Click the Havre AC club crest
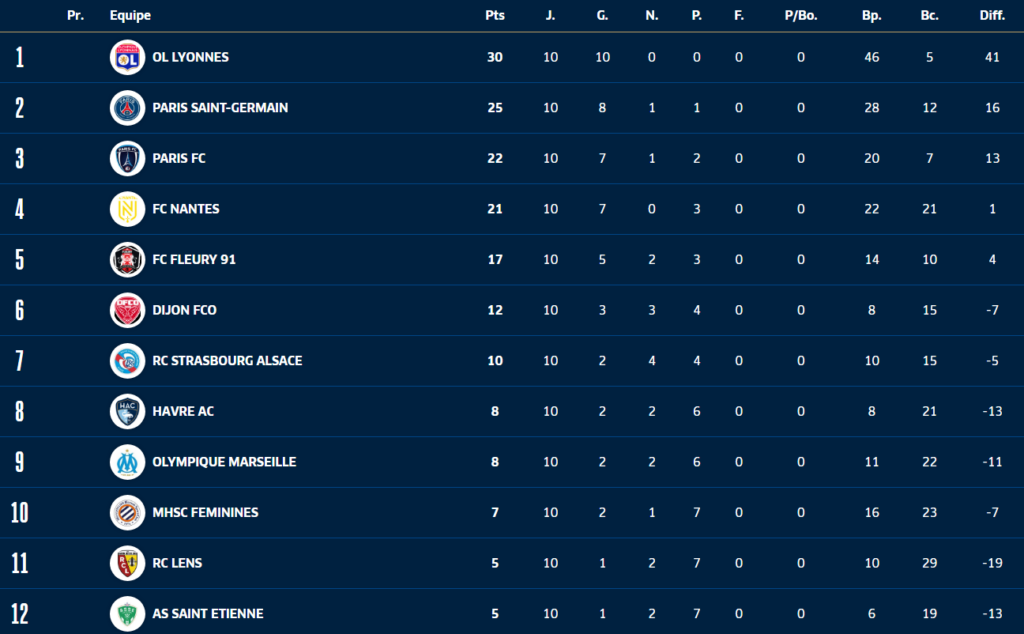Screen dimensions: 1024x634 127,411
